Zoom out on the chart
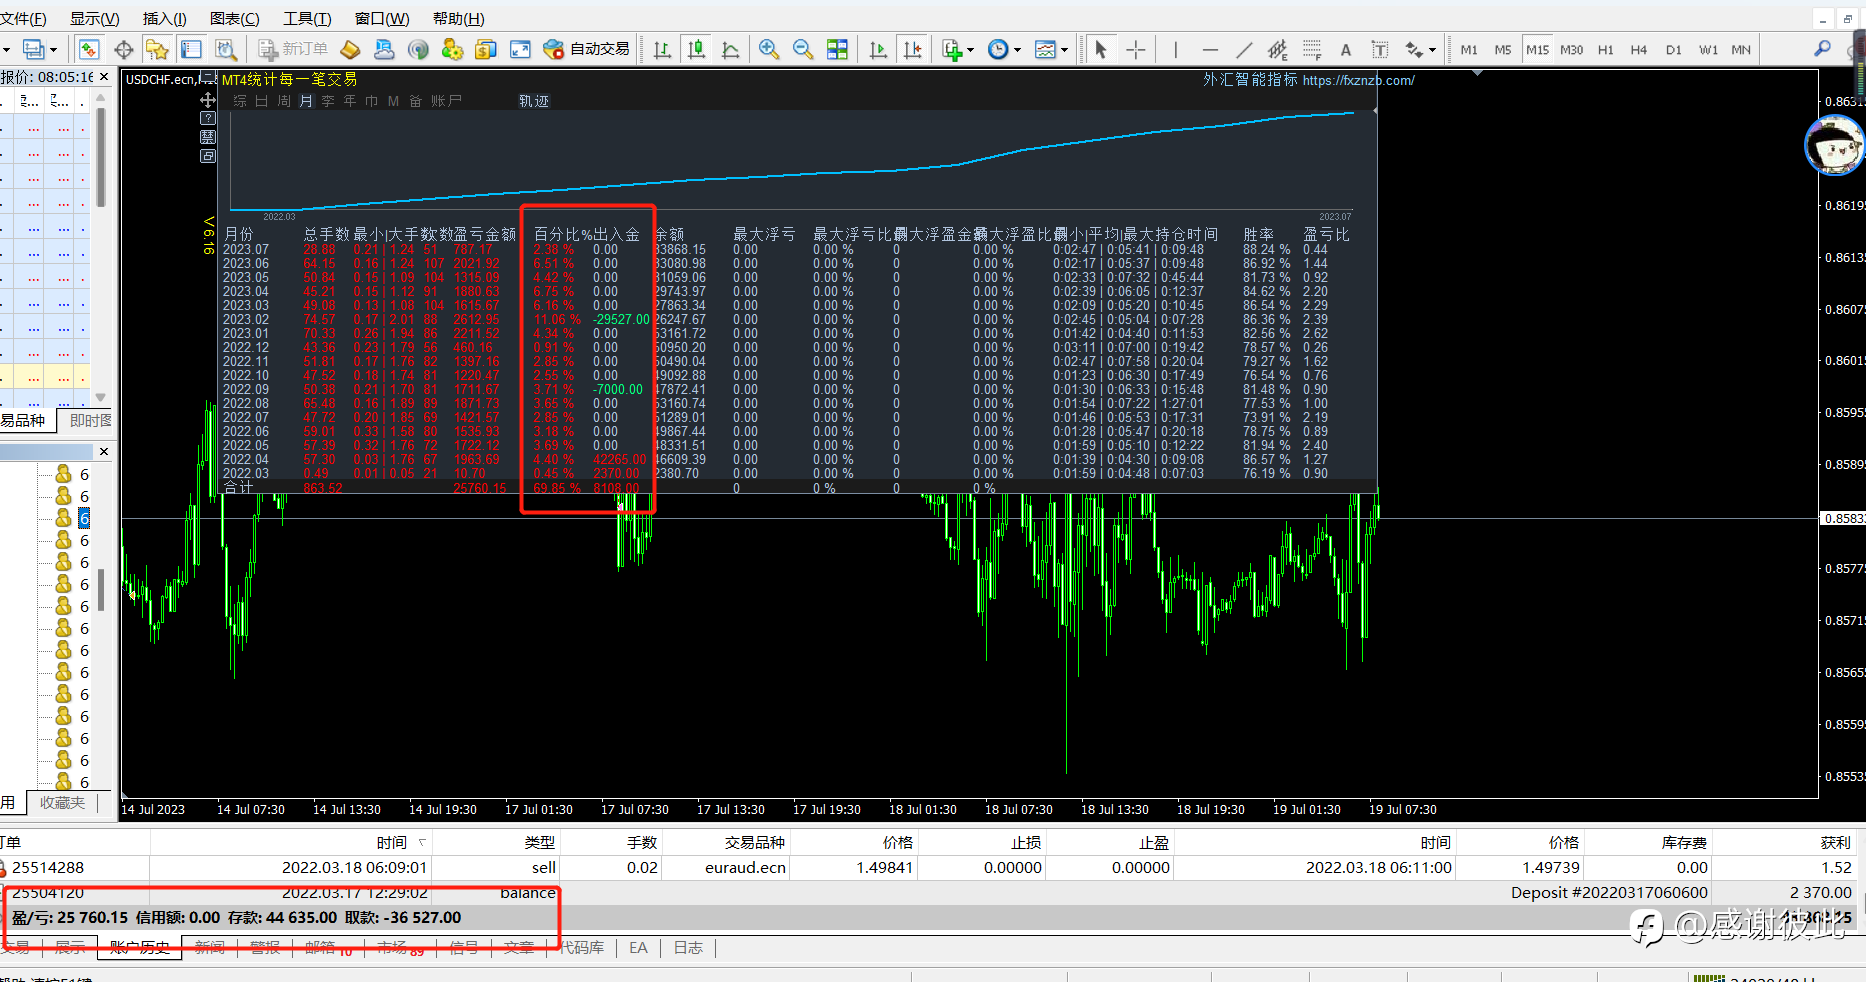 [x=803, y=49]
